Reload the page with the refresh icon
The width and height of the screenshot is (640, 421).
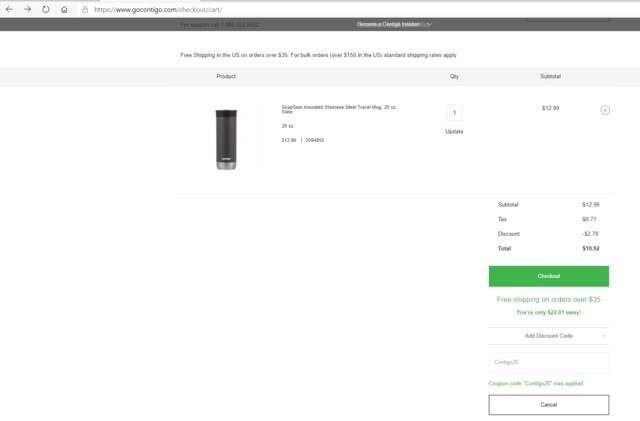(x=46, y=9)
